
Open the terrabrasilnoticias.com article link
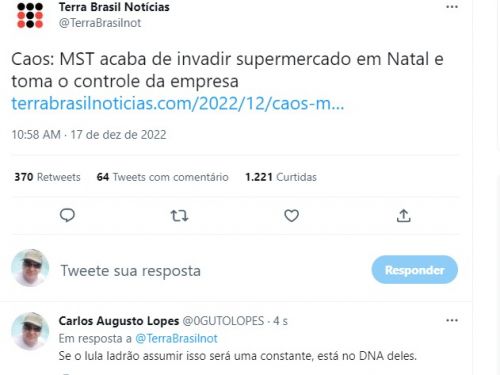pyautogui.click(x=178, y=104)
